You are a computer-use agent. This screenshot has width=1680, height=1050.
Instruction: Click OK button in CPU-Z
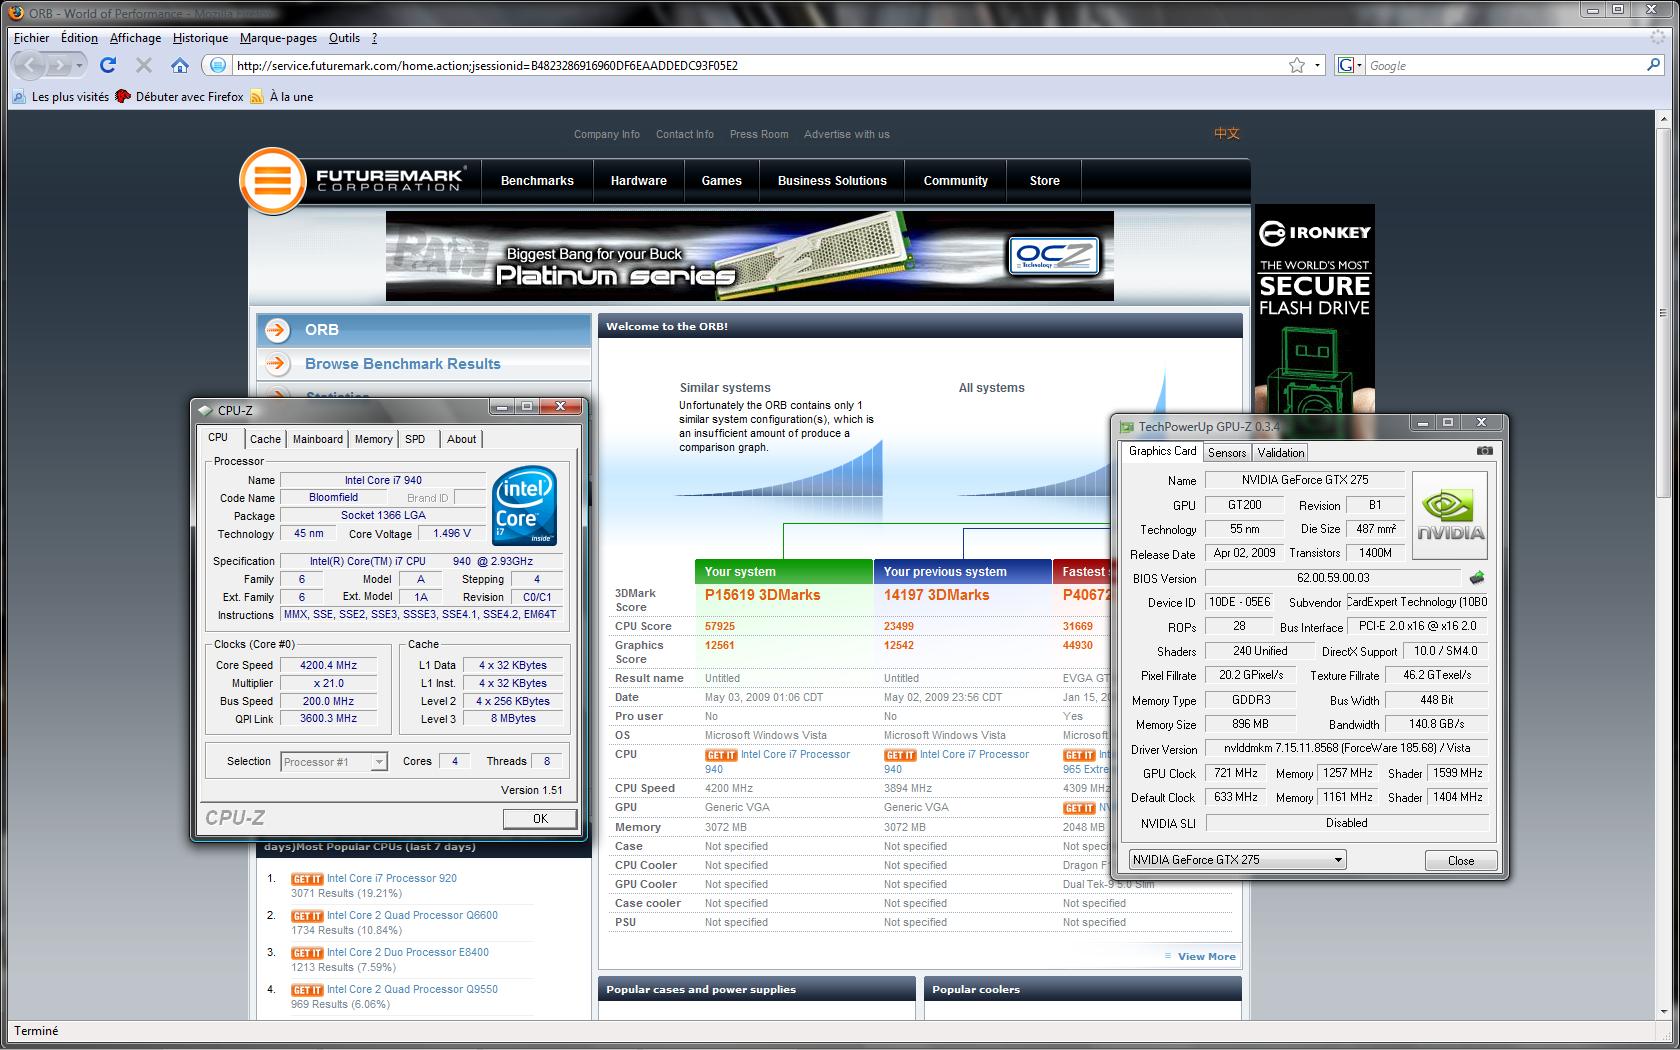point(540,818)
